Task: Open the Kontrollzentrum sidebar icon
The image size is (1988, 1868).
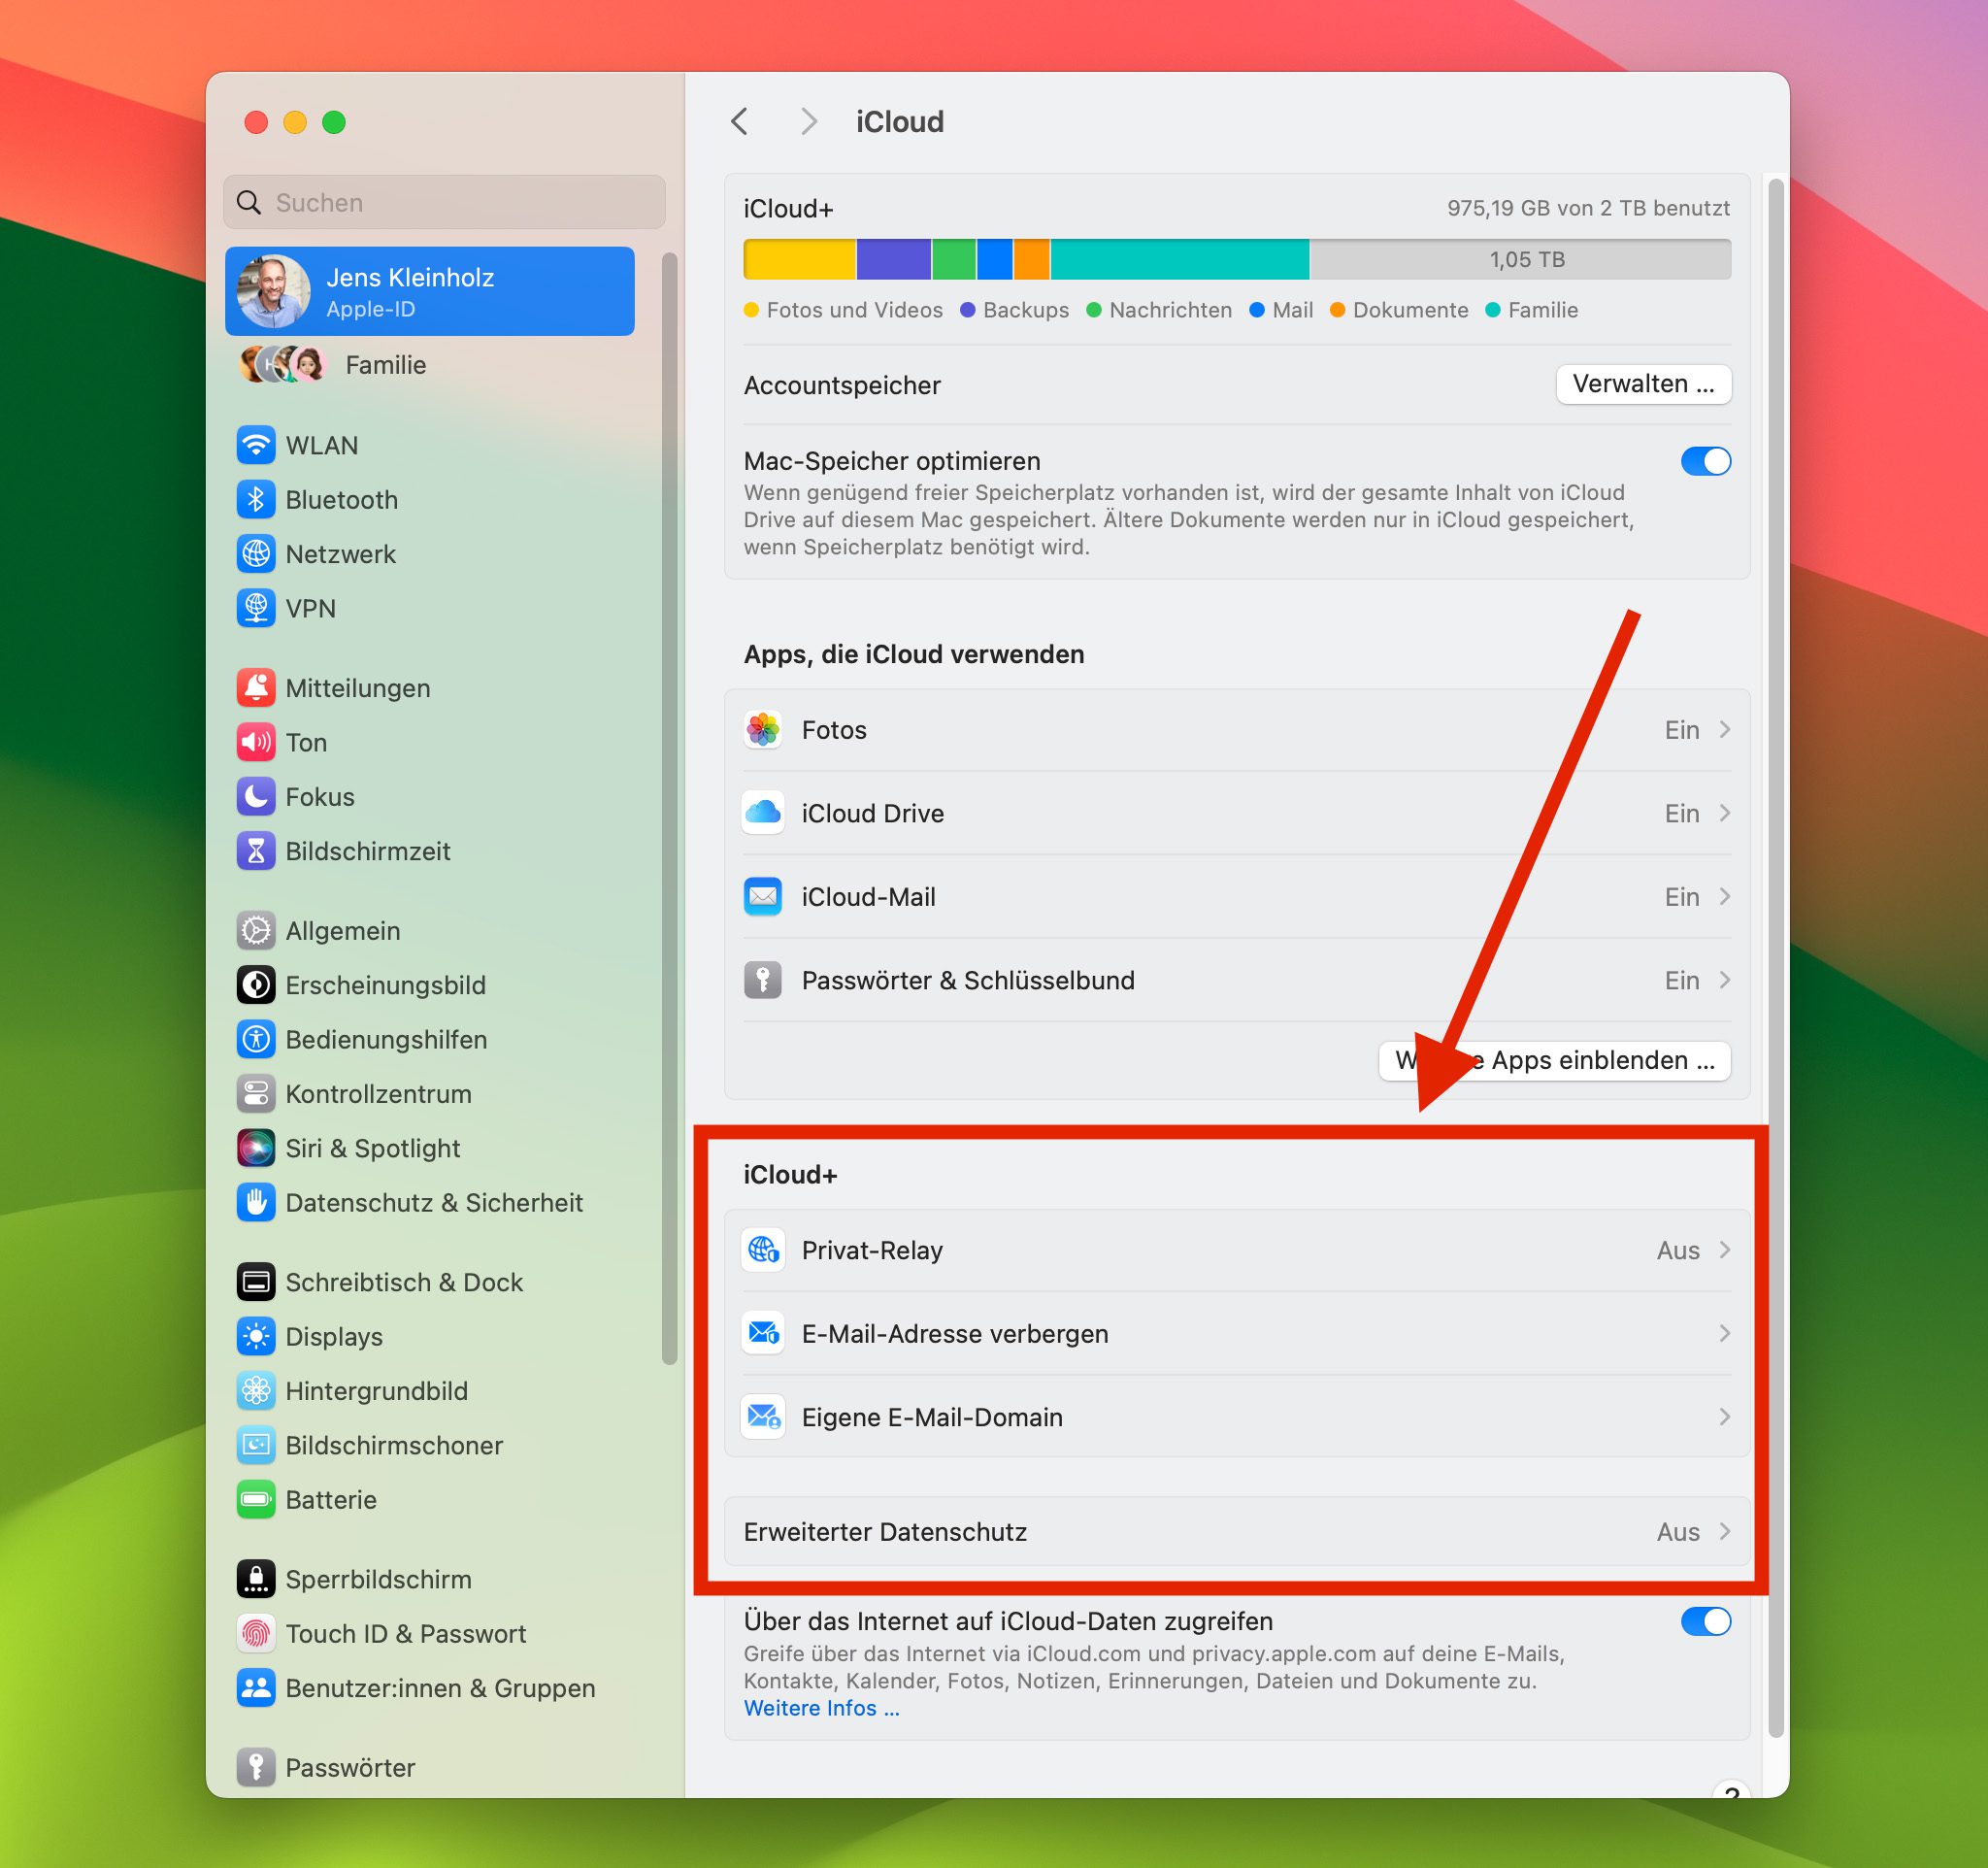Action: click(256, 1093)
